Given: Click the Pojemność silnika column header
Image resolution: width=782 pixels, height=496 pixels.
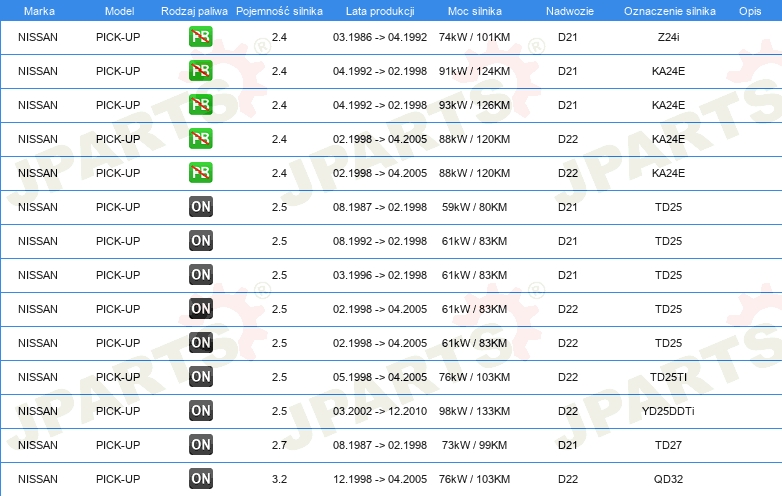Looking at the screenshot, I should pyautogui.click(x=279, y=11).
